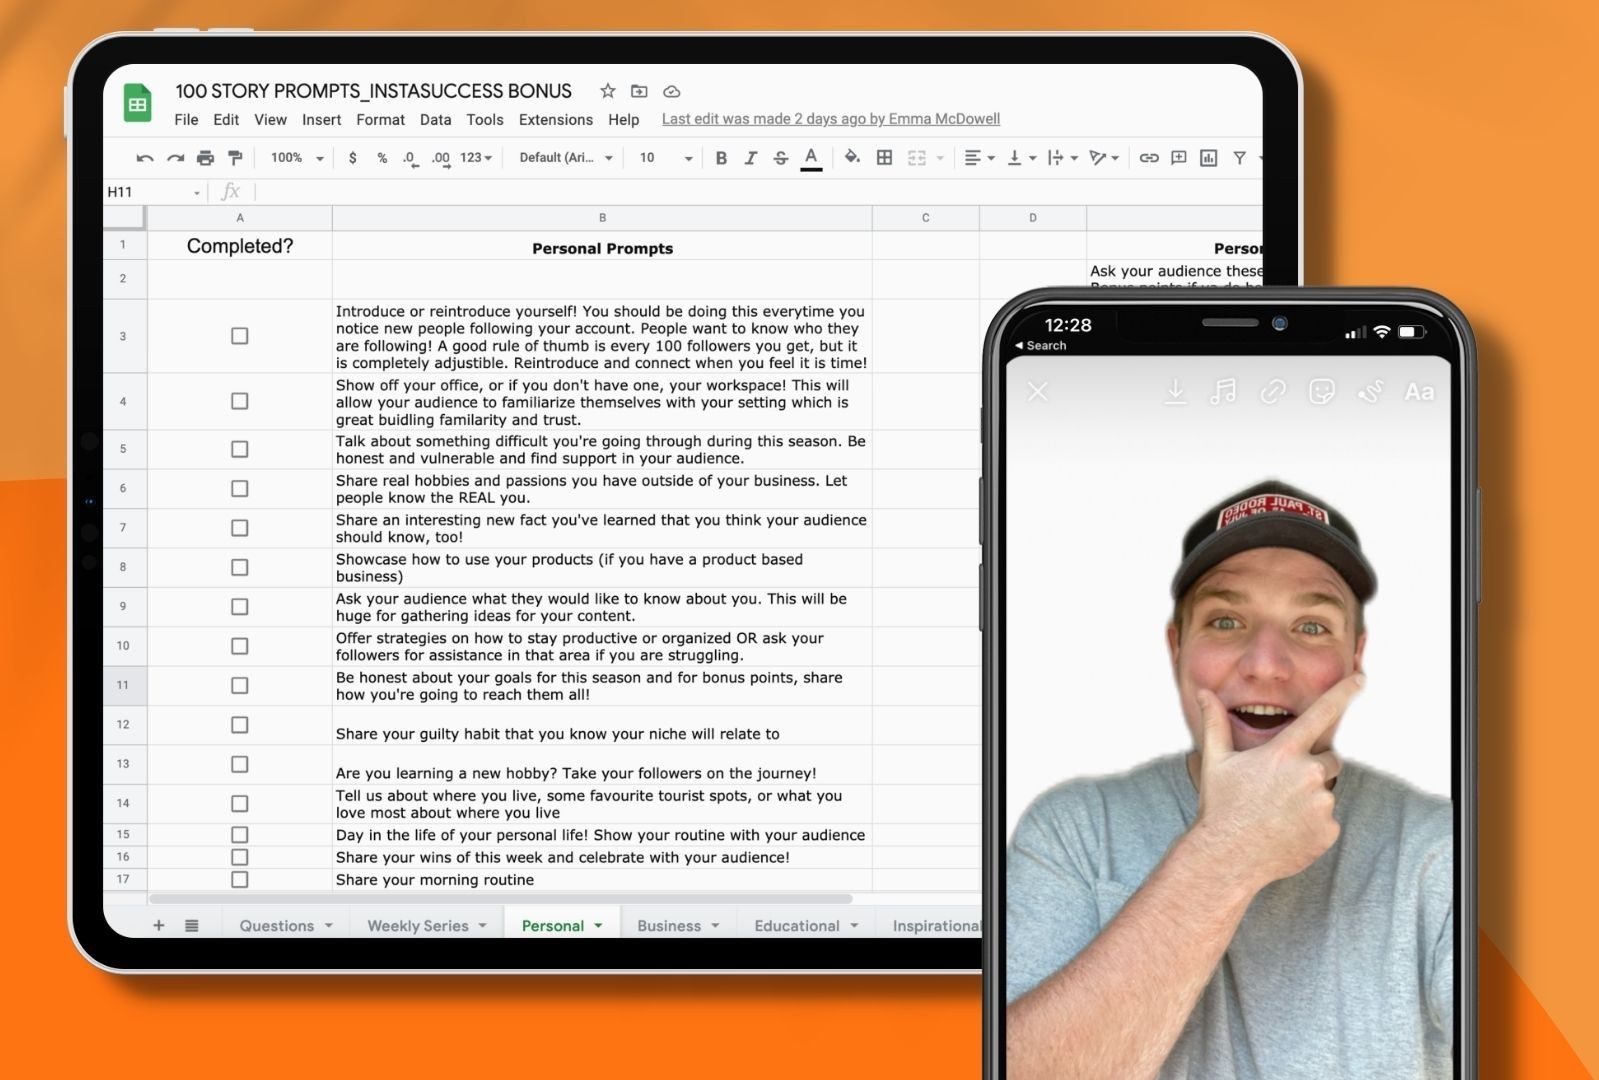Click the Redo arrow in Sheets toolbar
This screenshot has width=1599, height=1080.
175,158
